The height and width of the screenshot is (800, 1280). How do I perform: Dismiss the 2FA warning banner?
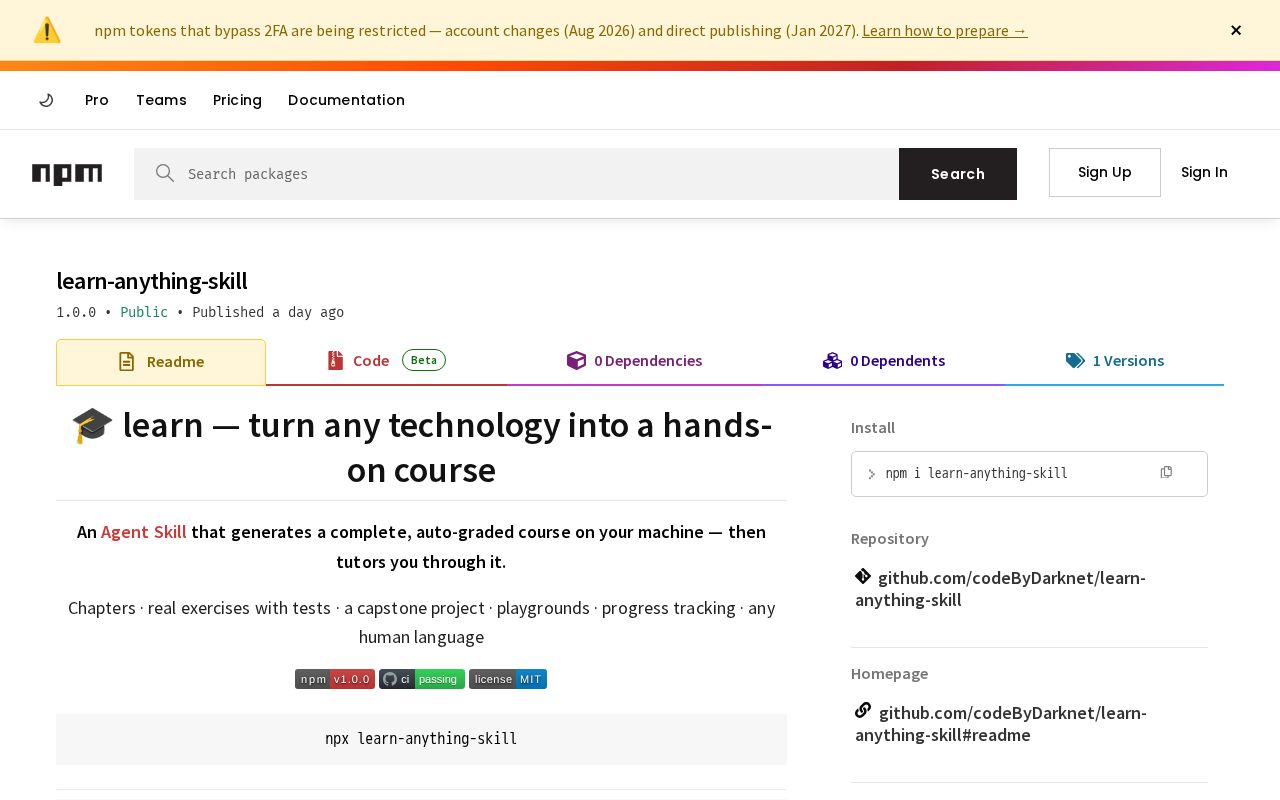pos(1236,30)
